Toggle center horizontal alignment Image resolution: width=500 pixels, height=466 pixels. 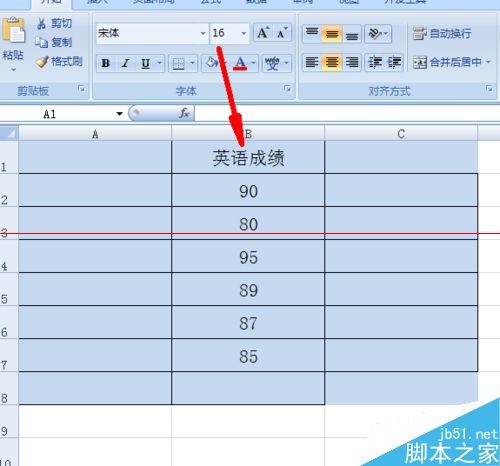(x=332, y=62)
